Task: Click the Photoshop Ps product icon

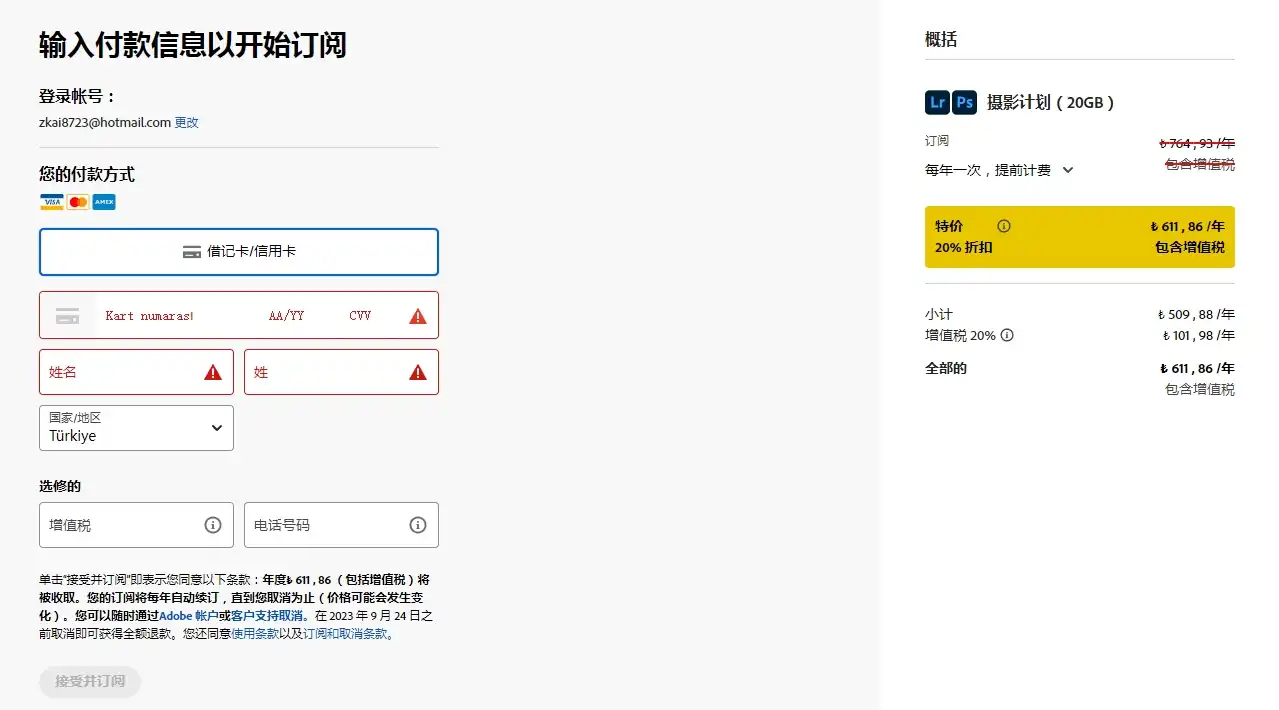Action: tap(964, 102)
